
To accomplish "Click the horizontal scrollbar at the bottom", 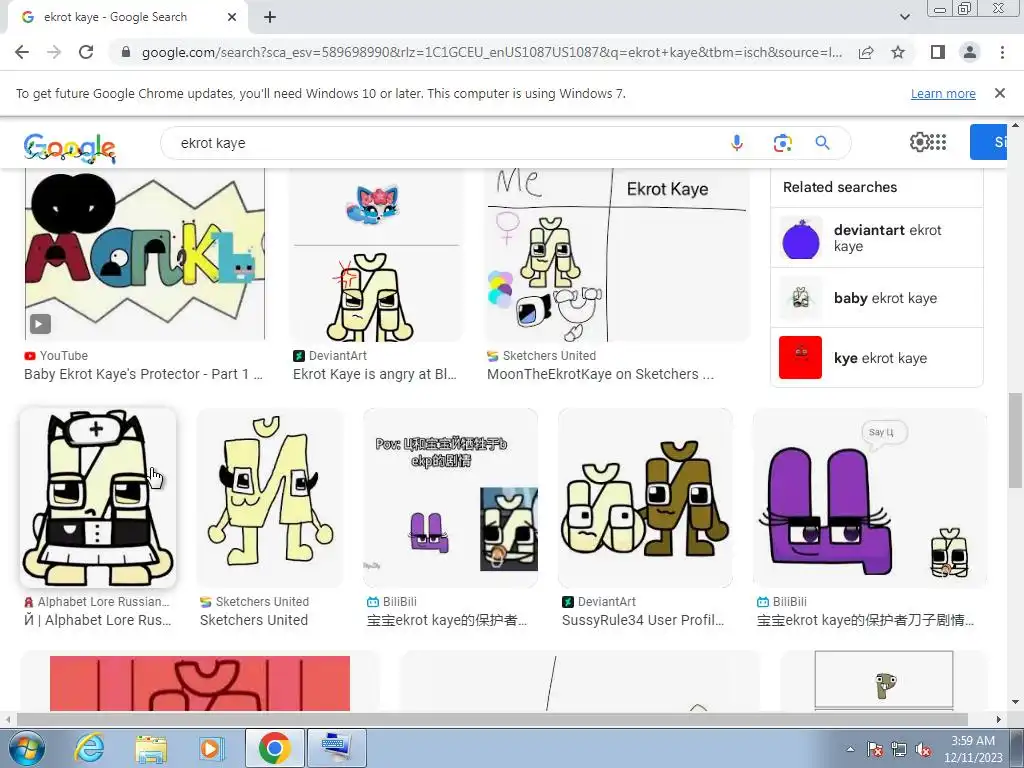I will coord(491,719).
